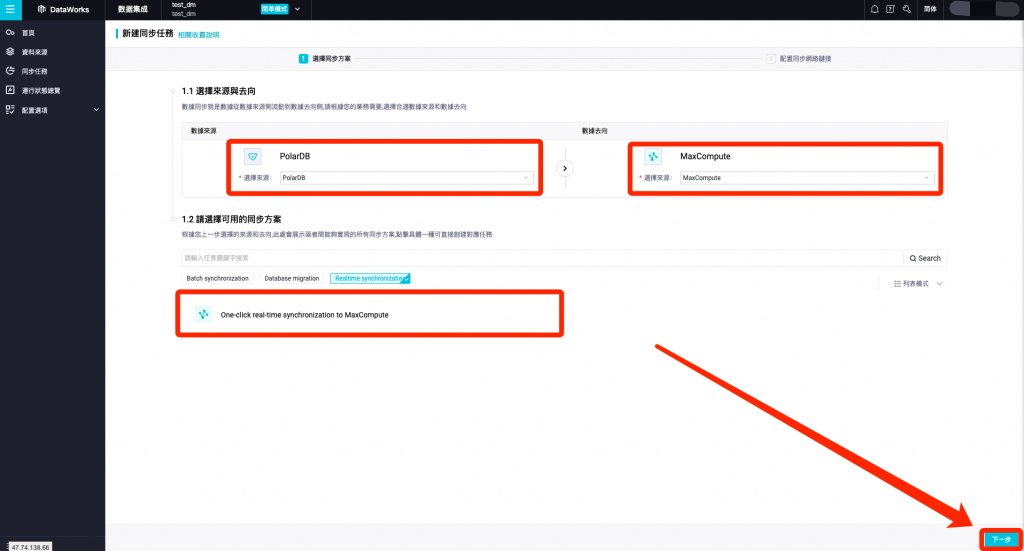
Task: Select One-click real-time synchronization to MaxCompute
Action: 370,314
